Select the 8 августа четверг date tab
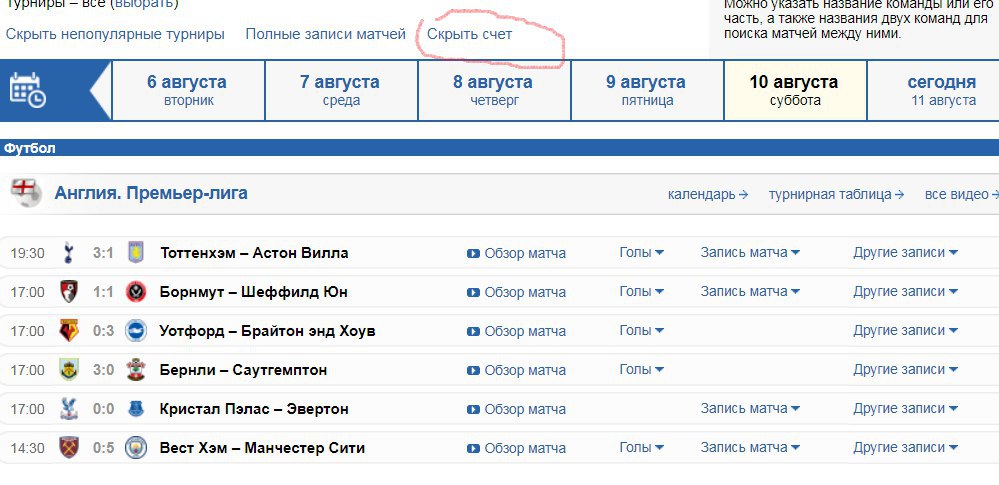The width and height of the screenshot is (999, 485). click(x=494, y=90)
